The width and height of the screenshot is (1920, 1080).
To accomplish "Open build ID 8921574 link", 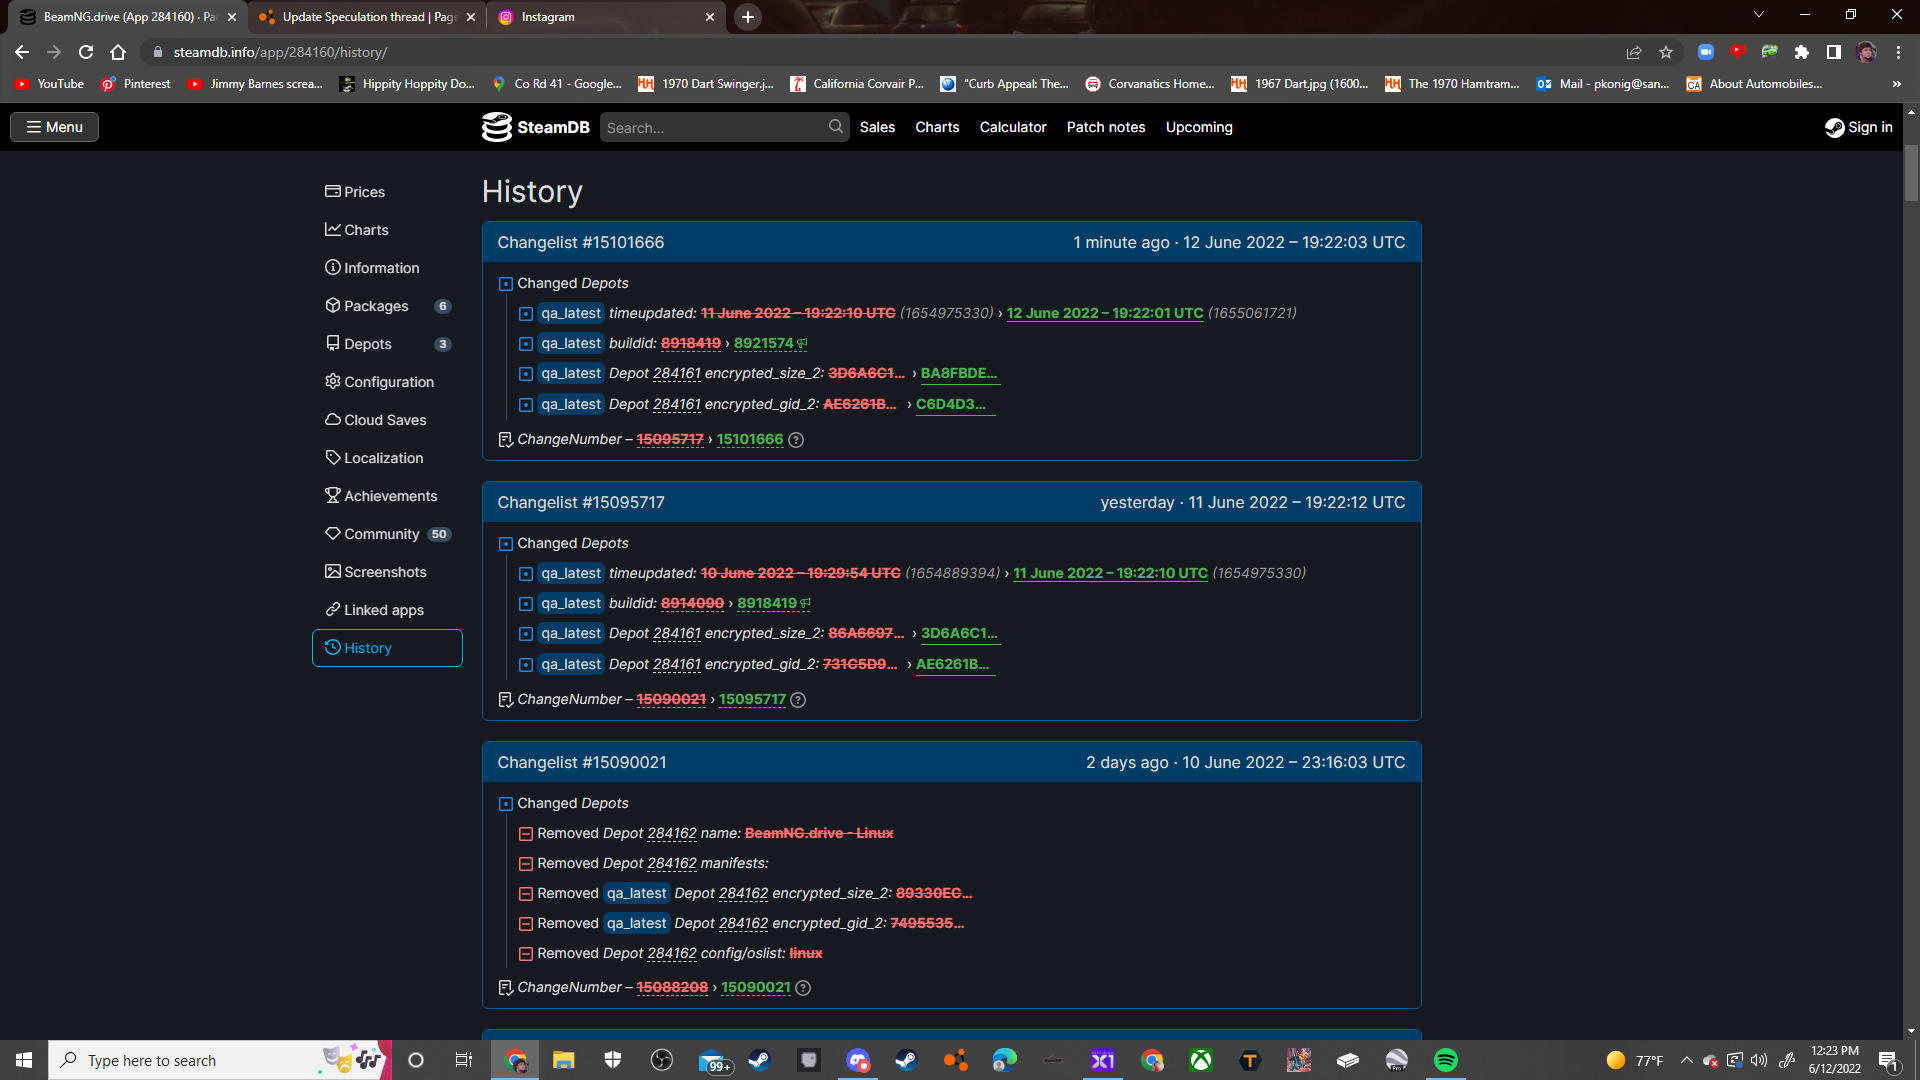I will 764,343.
